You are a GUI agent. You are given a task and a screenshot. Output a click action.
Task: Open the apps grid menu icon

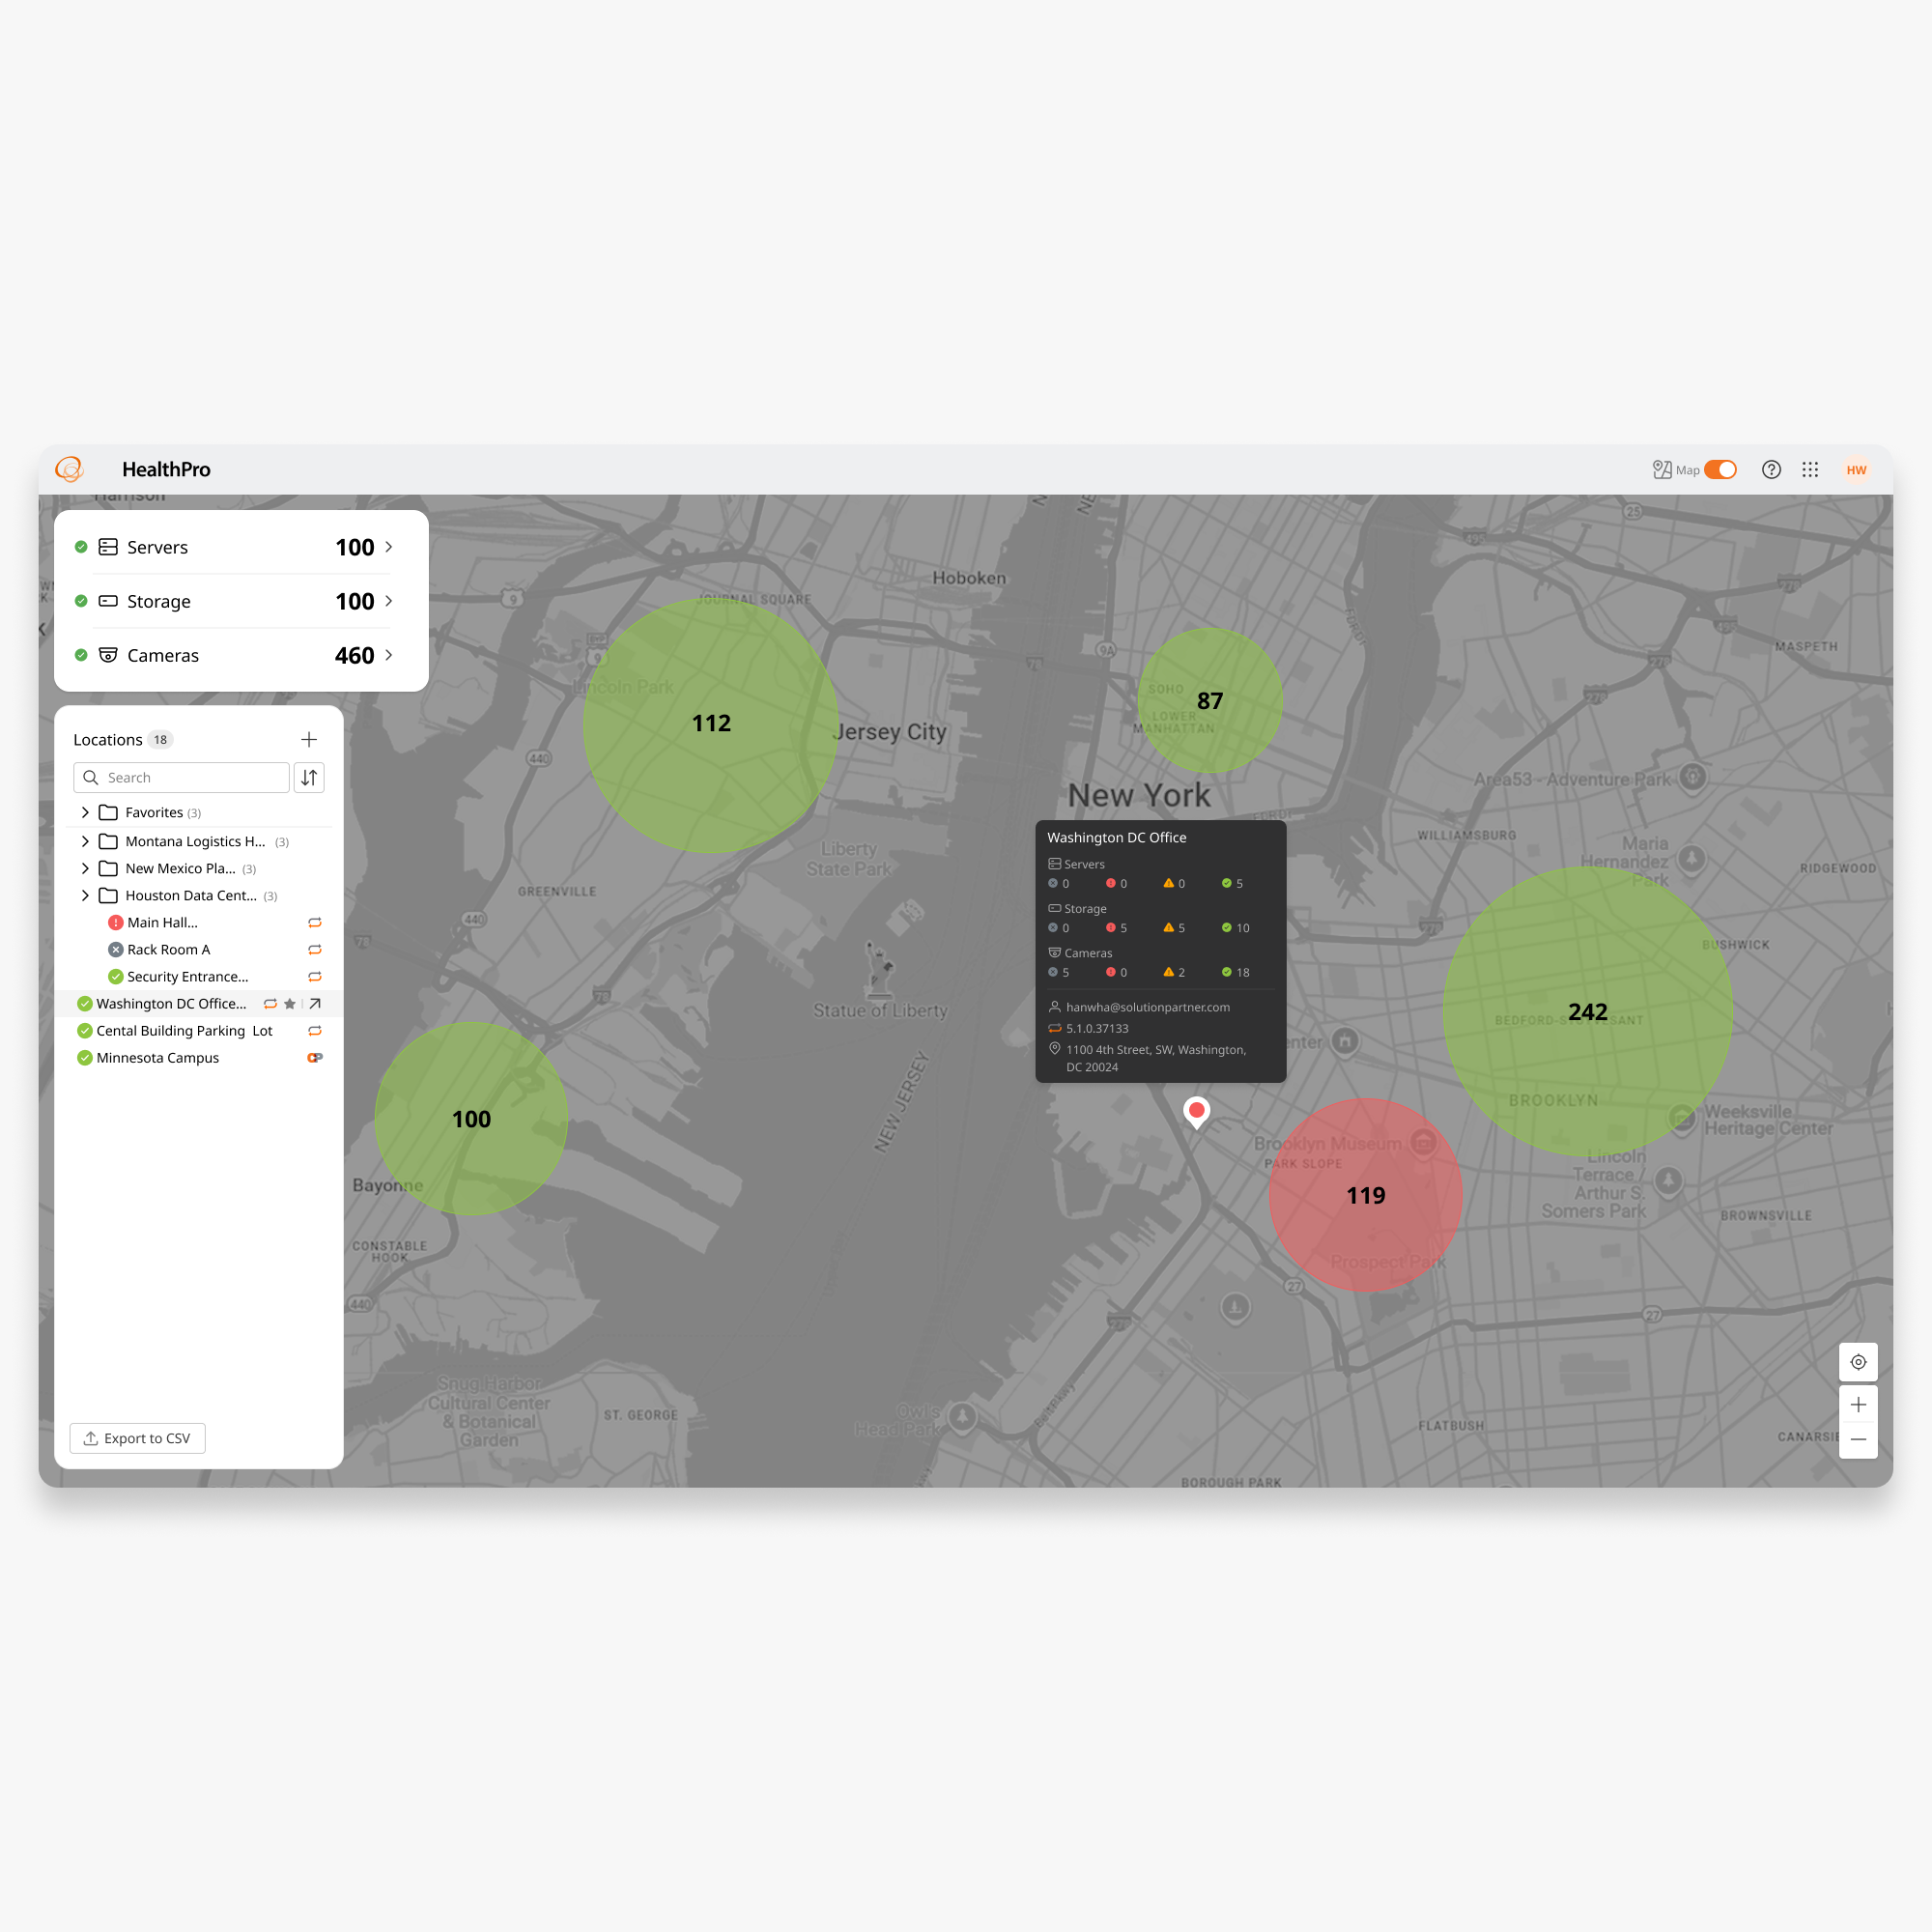tap(1810, 470)
